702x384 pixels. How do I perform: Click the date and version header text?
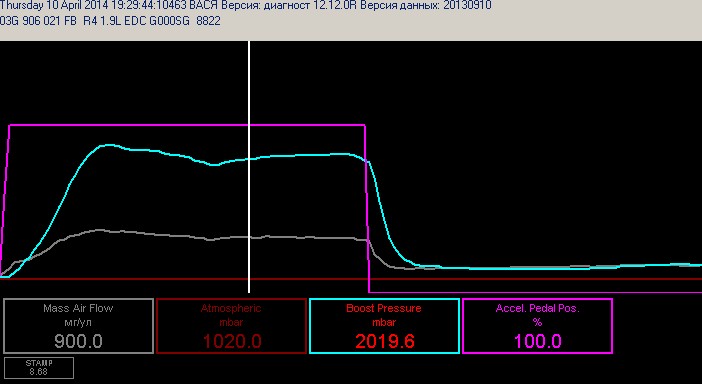pos(246,5)
